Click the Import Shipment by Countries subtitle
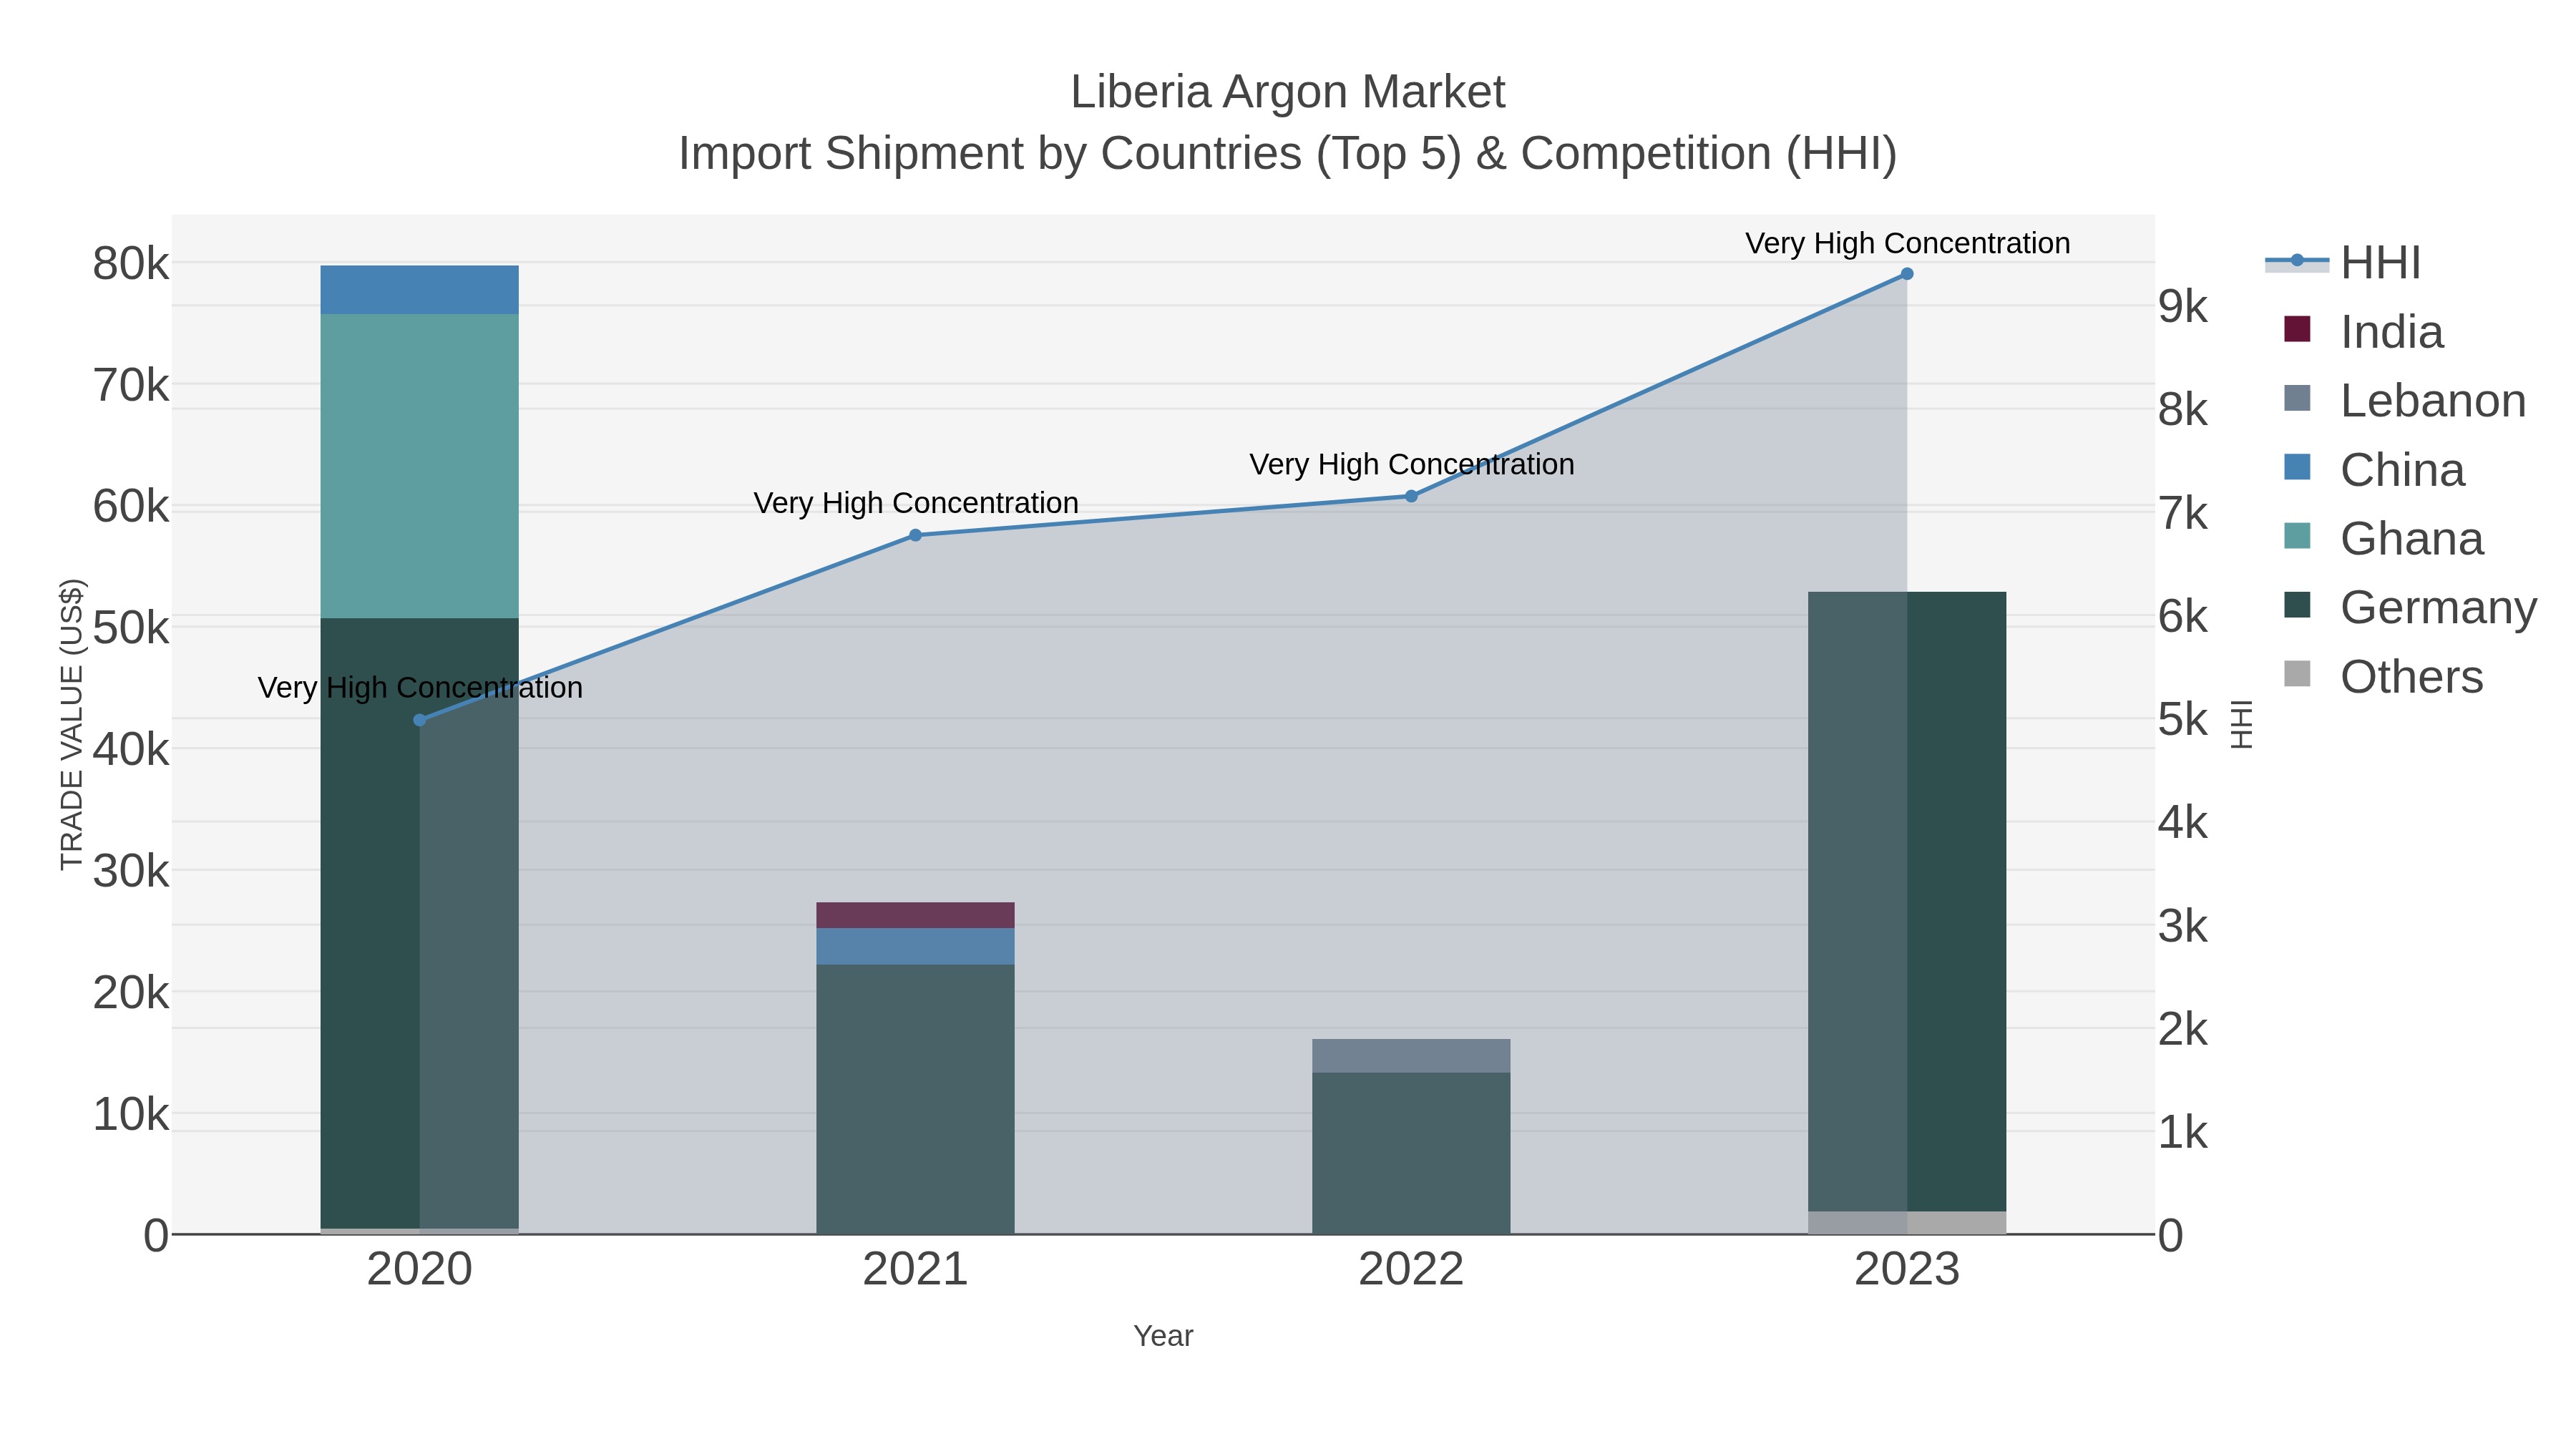This screenshot has height=1449, width=2576. (1287, 154)
